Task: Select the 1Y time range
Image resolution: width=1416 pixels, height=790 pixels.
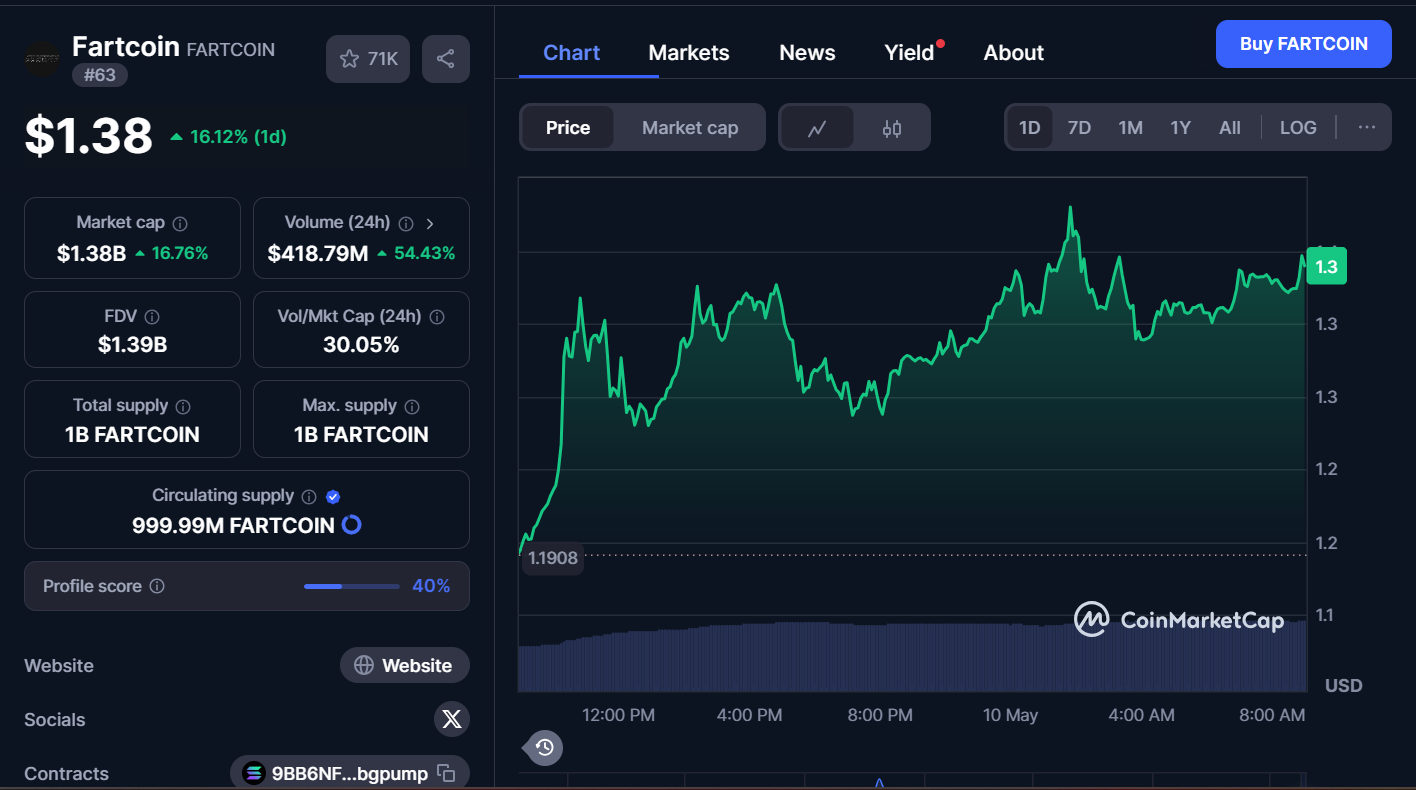Action: [x=1181, y=127]
